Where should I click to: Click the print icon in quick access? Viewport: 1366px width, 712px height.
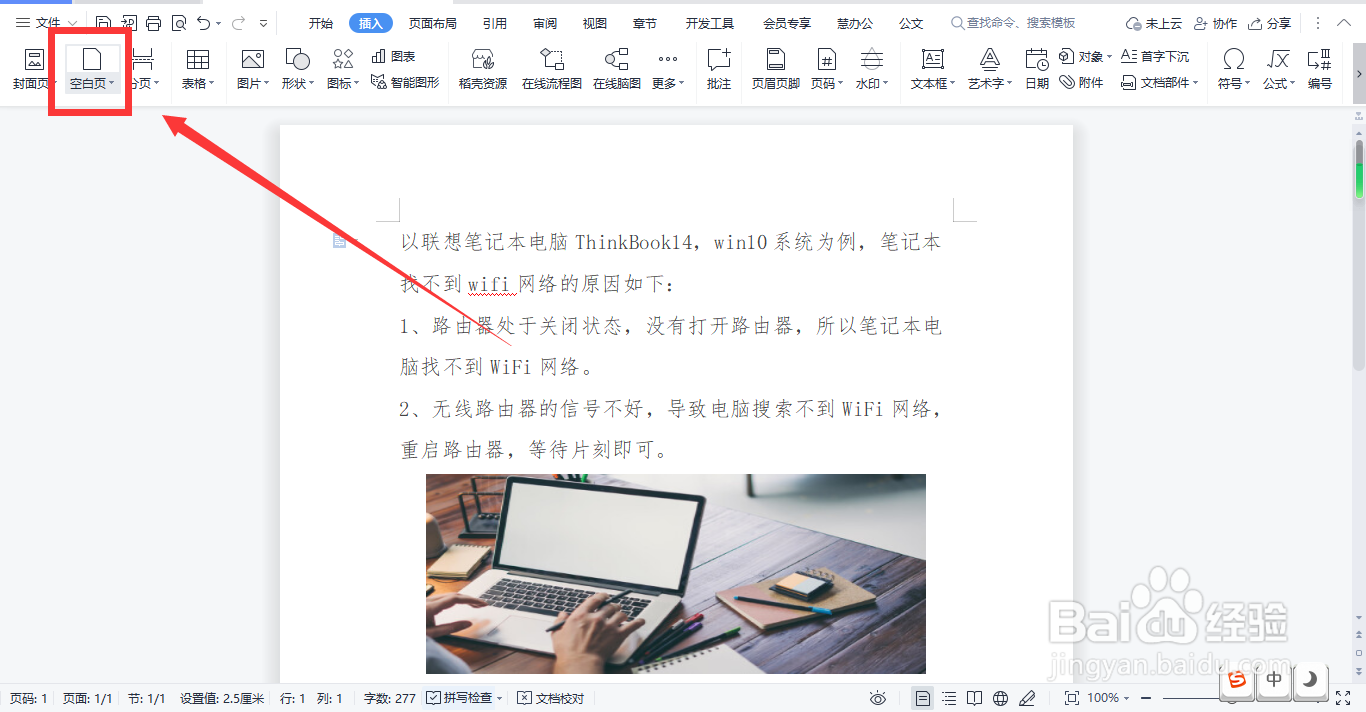coord(153,22)
